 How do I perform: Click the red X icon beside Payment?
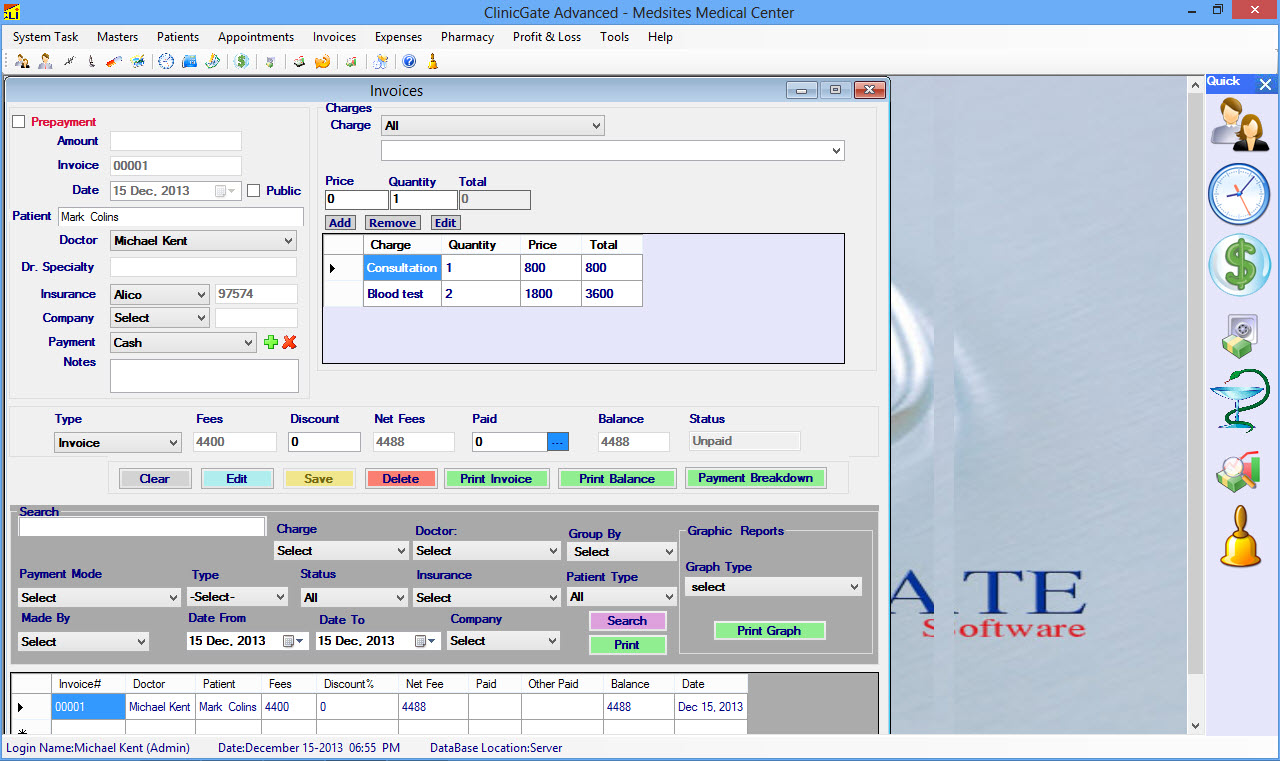[289, 343]
